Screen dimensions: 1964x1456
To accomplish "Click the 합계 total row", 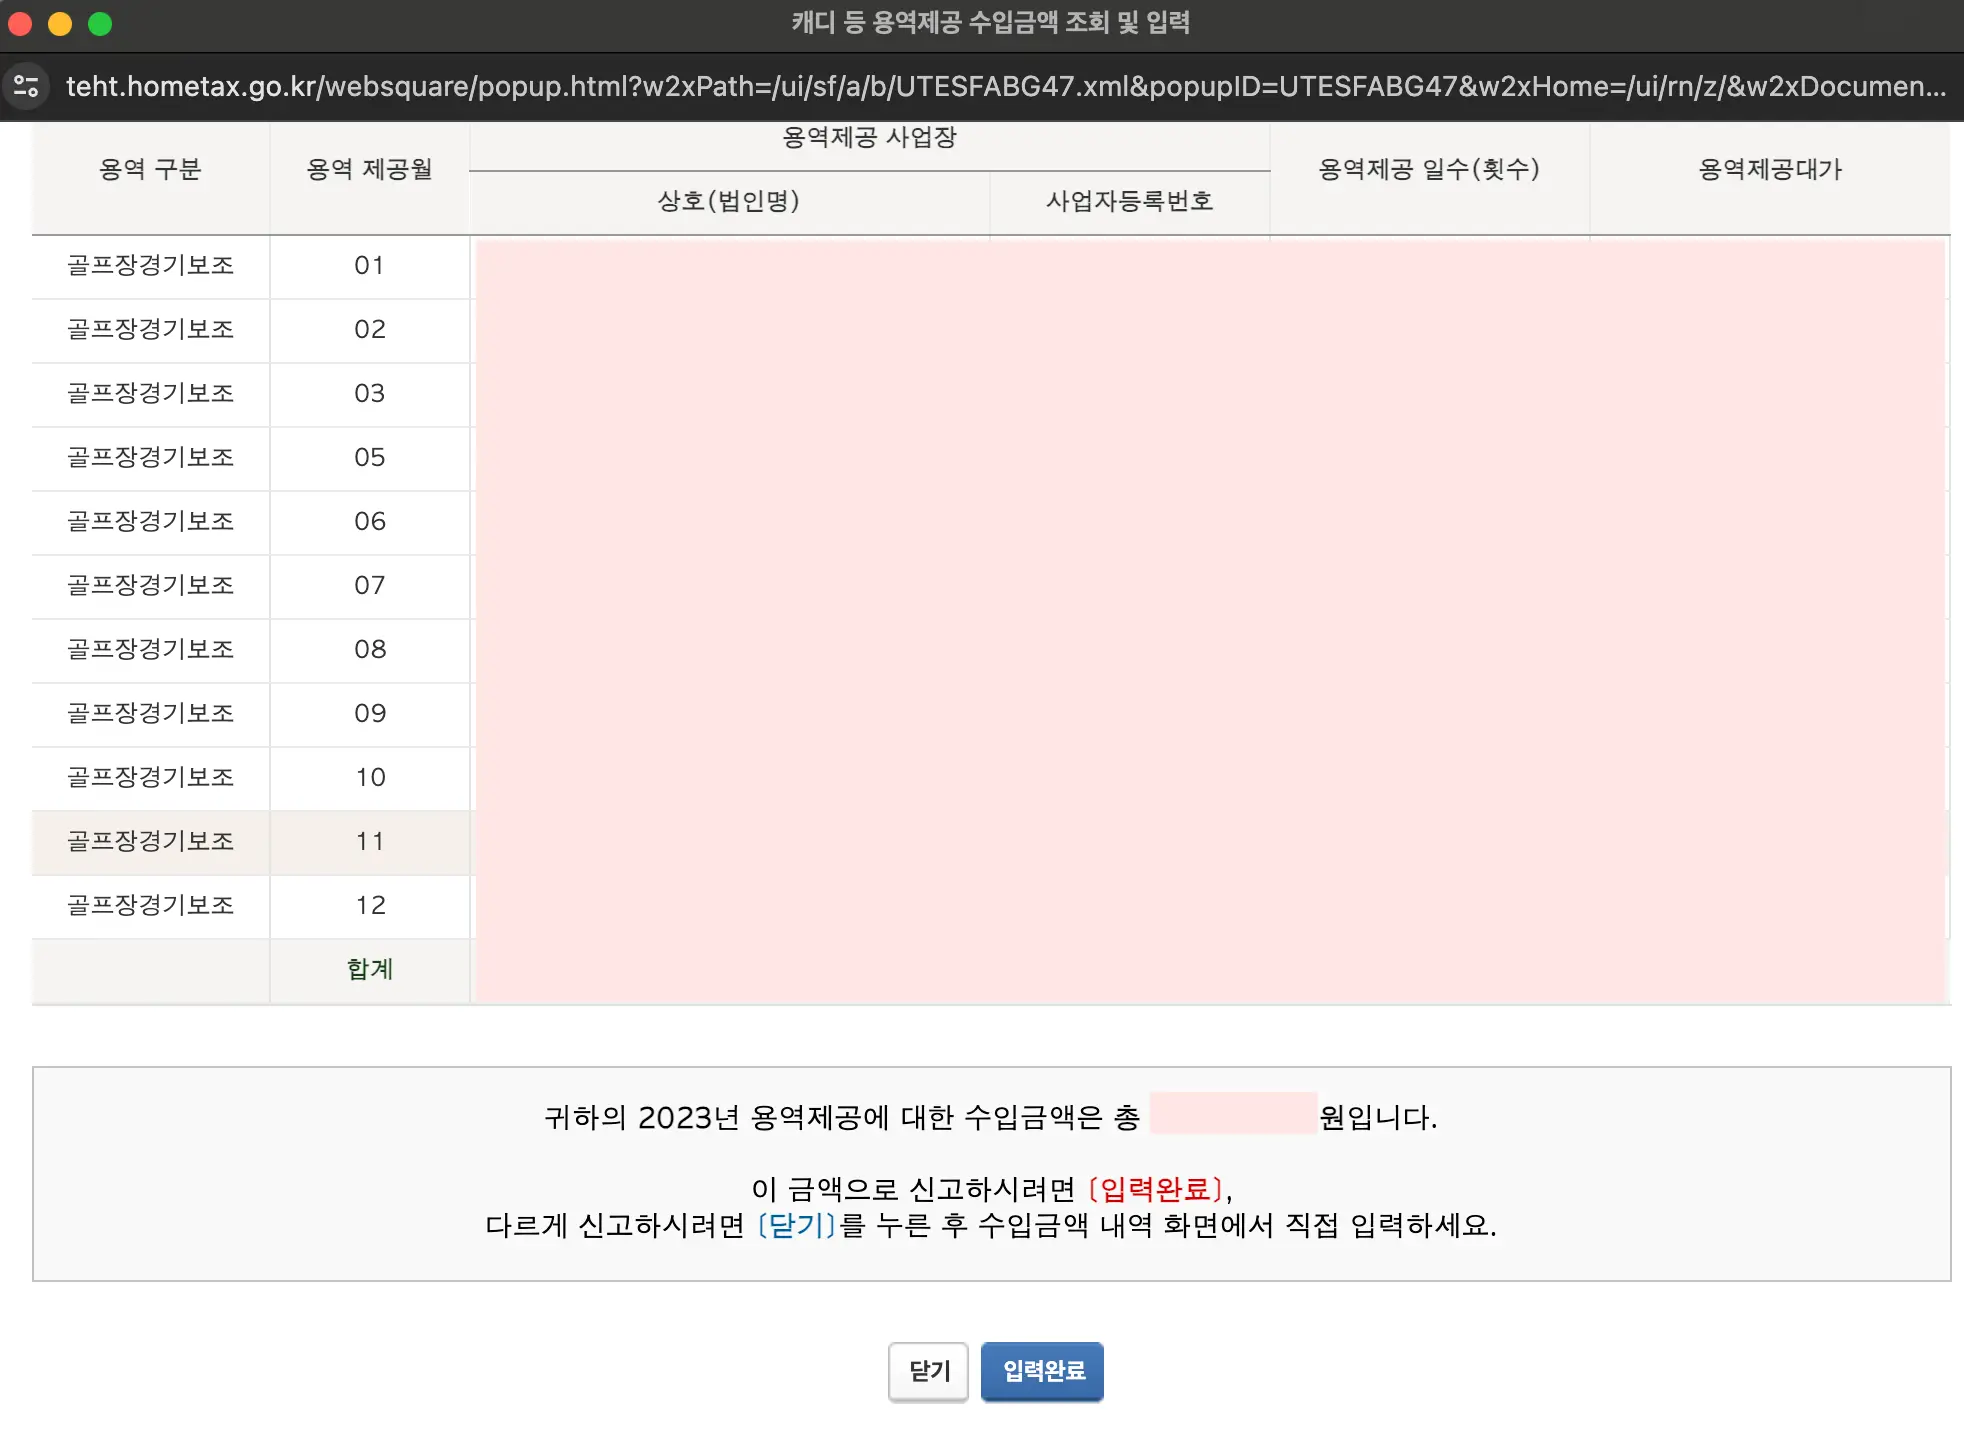I will coord(369,969).
